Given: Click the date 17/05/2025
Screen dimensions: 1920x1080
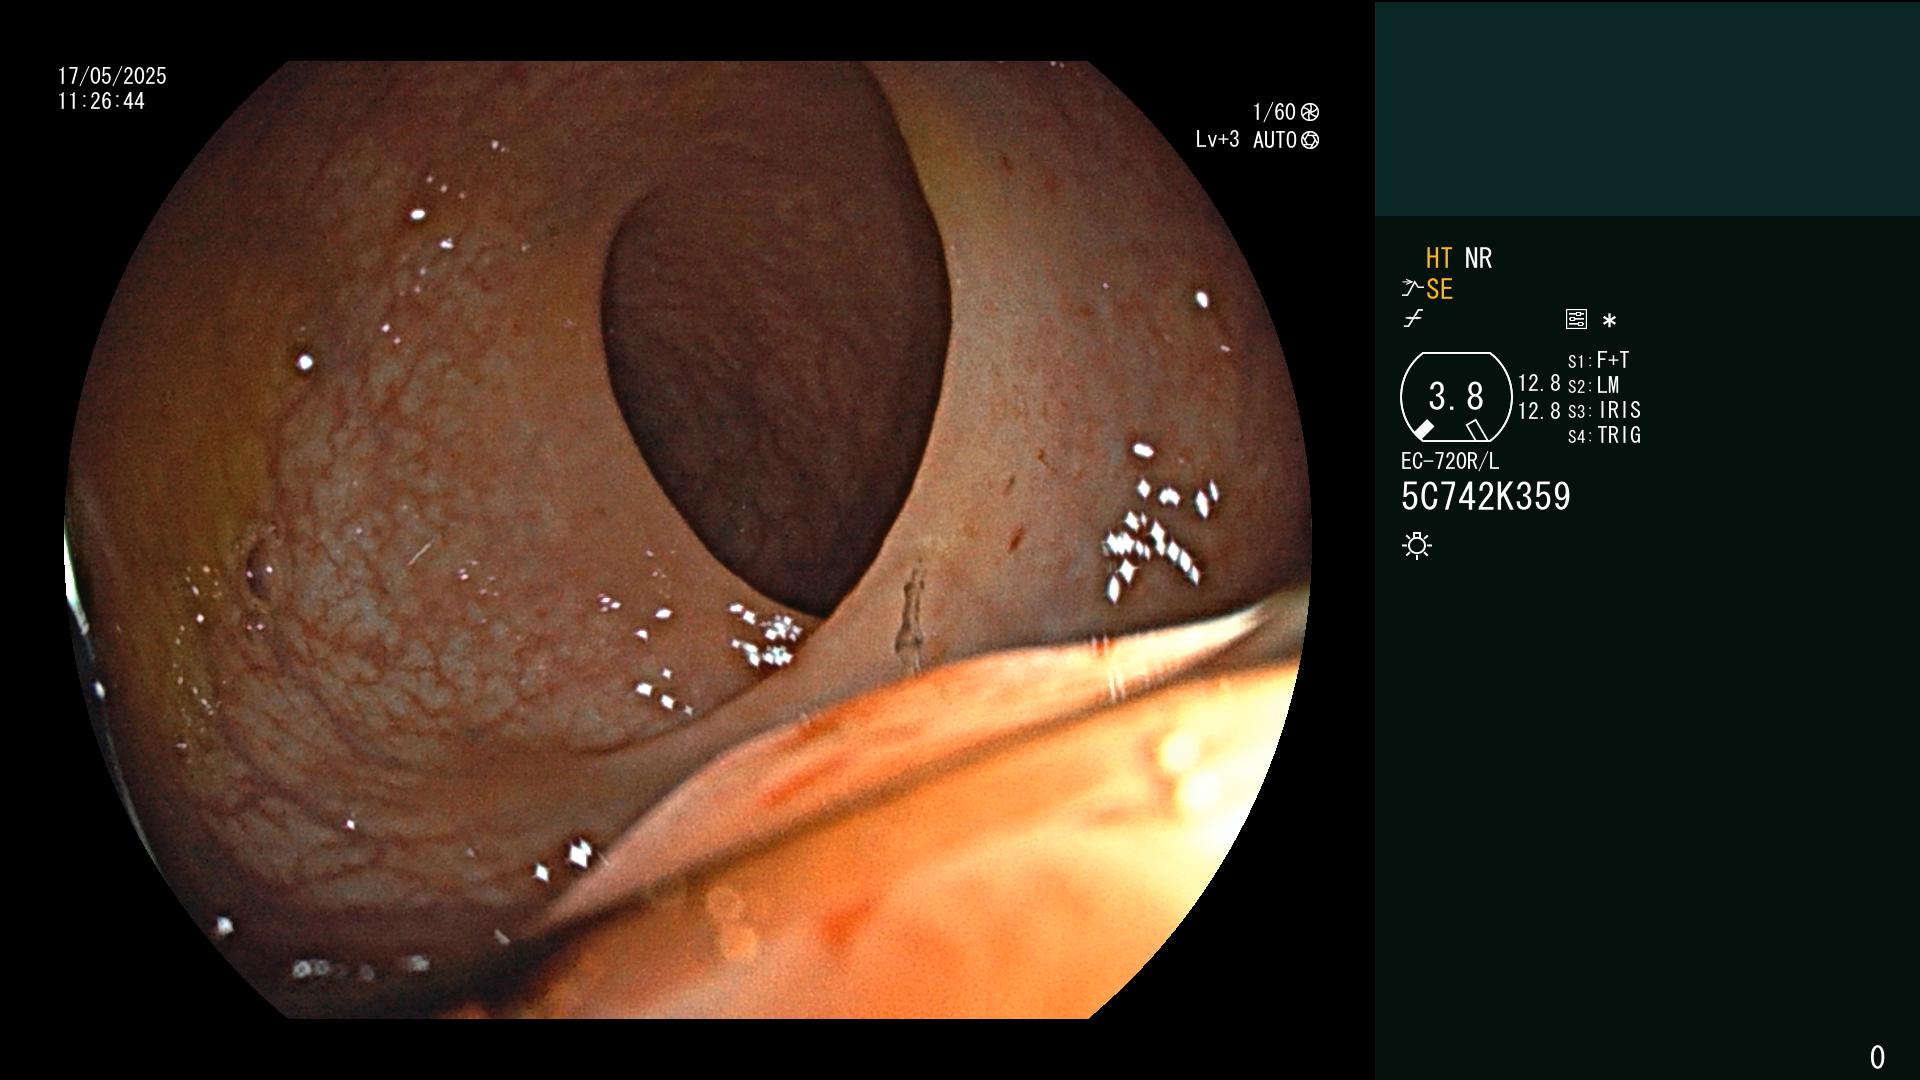Looking at the screenshot, I should [x=112, y=76].
